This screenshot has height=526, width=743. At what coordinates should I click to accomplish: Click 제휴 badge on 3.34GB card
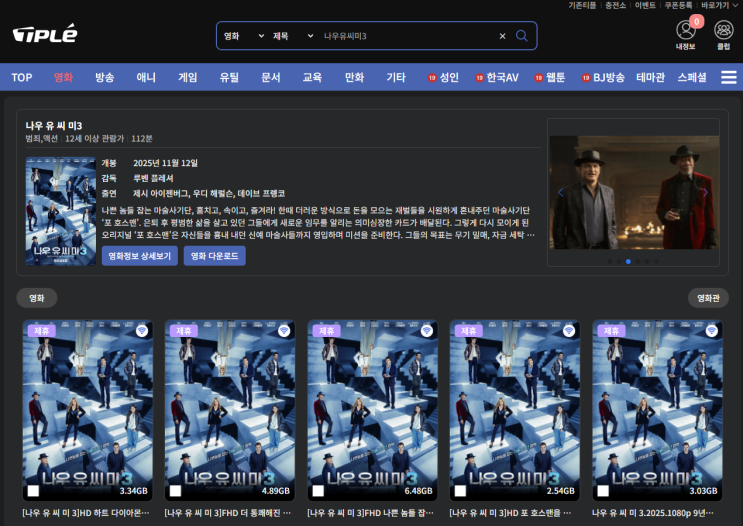[42, 331]
